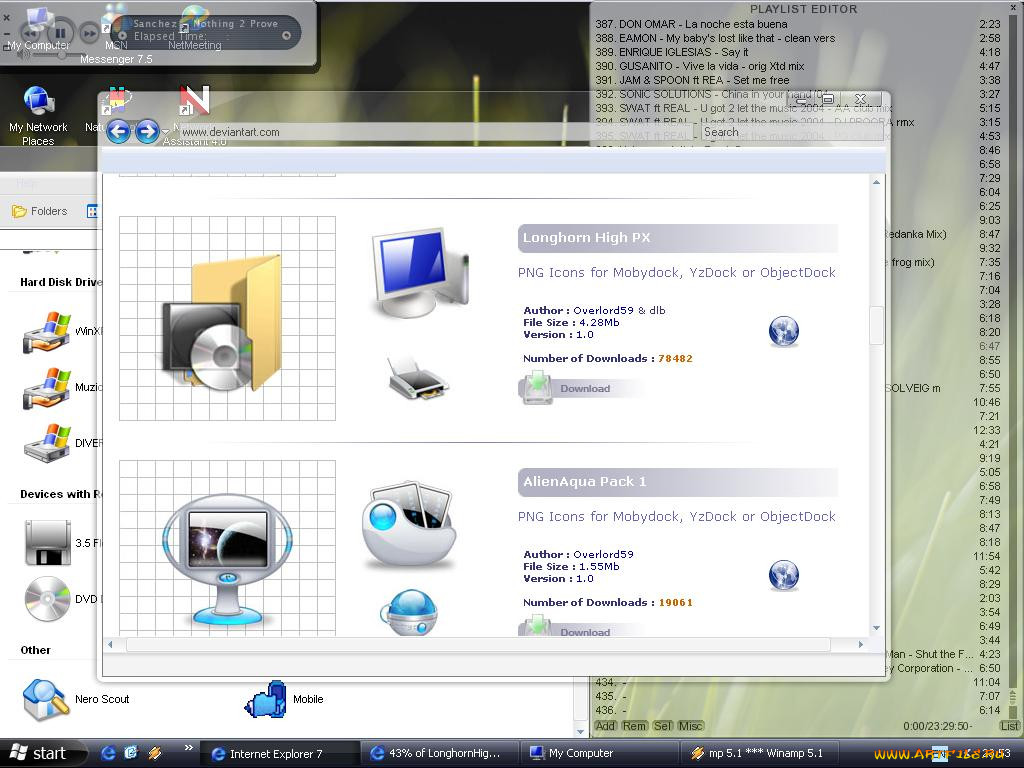Click the AlienAqua monitor preview thumbnail
1024x768 pixels.
point(227,548)
